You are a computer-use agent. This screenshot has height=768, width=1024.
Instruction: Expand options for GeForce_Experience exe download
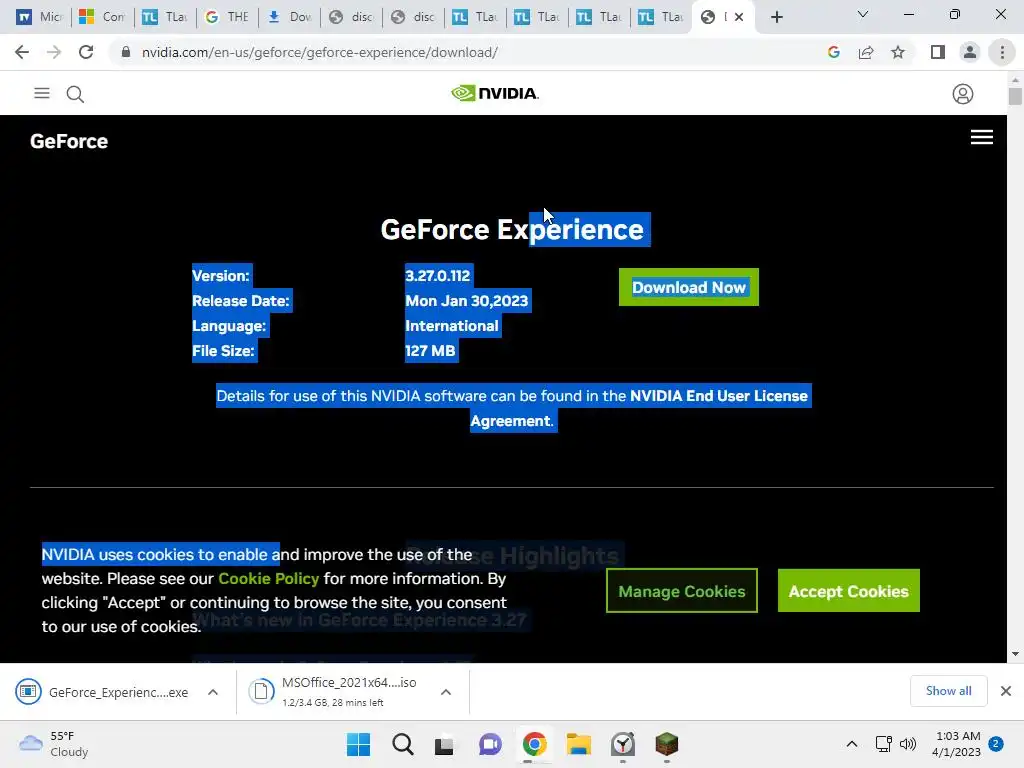[213, 692]
